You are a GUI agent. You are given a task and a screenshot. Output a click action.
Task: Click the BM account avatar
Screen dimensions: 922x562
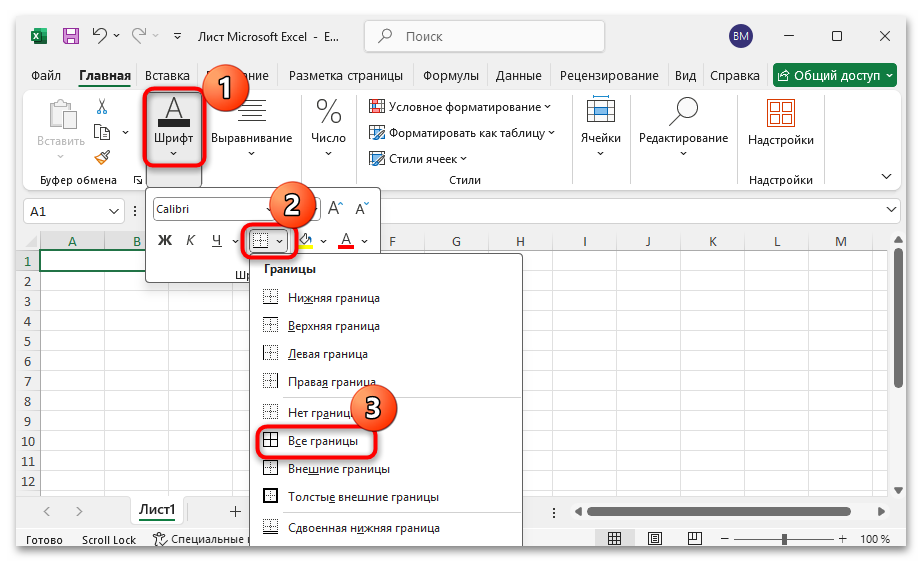[740, 36]
